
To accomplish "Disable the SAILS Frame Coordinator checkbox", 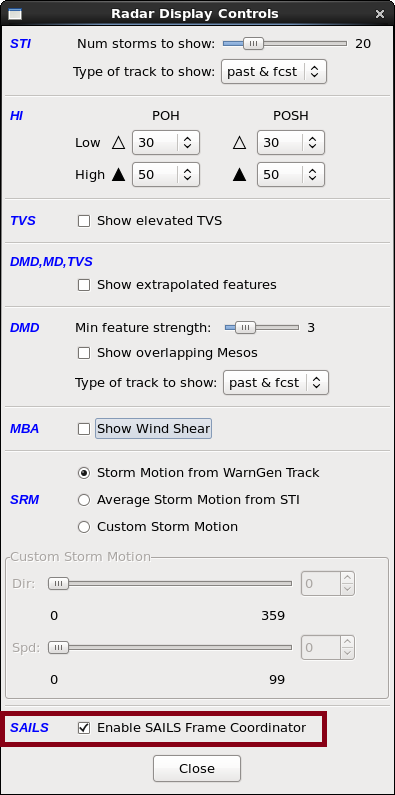I will [84, 728].
